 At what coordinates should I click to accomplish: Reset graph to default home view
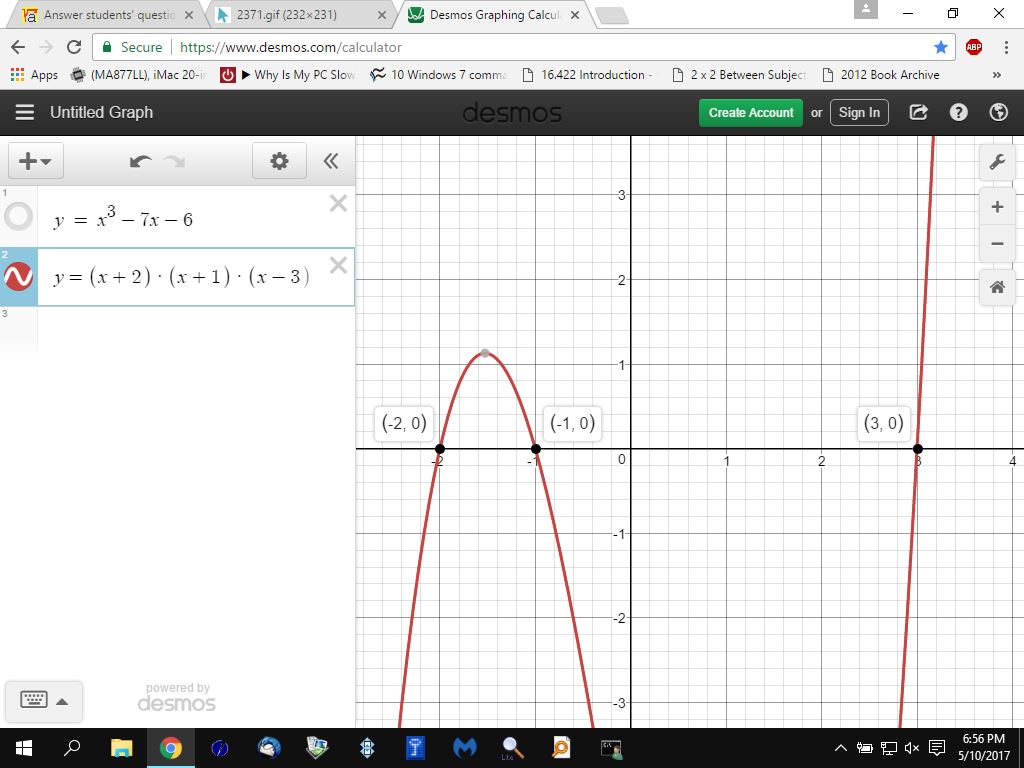point(997,287)
